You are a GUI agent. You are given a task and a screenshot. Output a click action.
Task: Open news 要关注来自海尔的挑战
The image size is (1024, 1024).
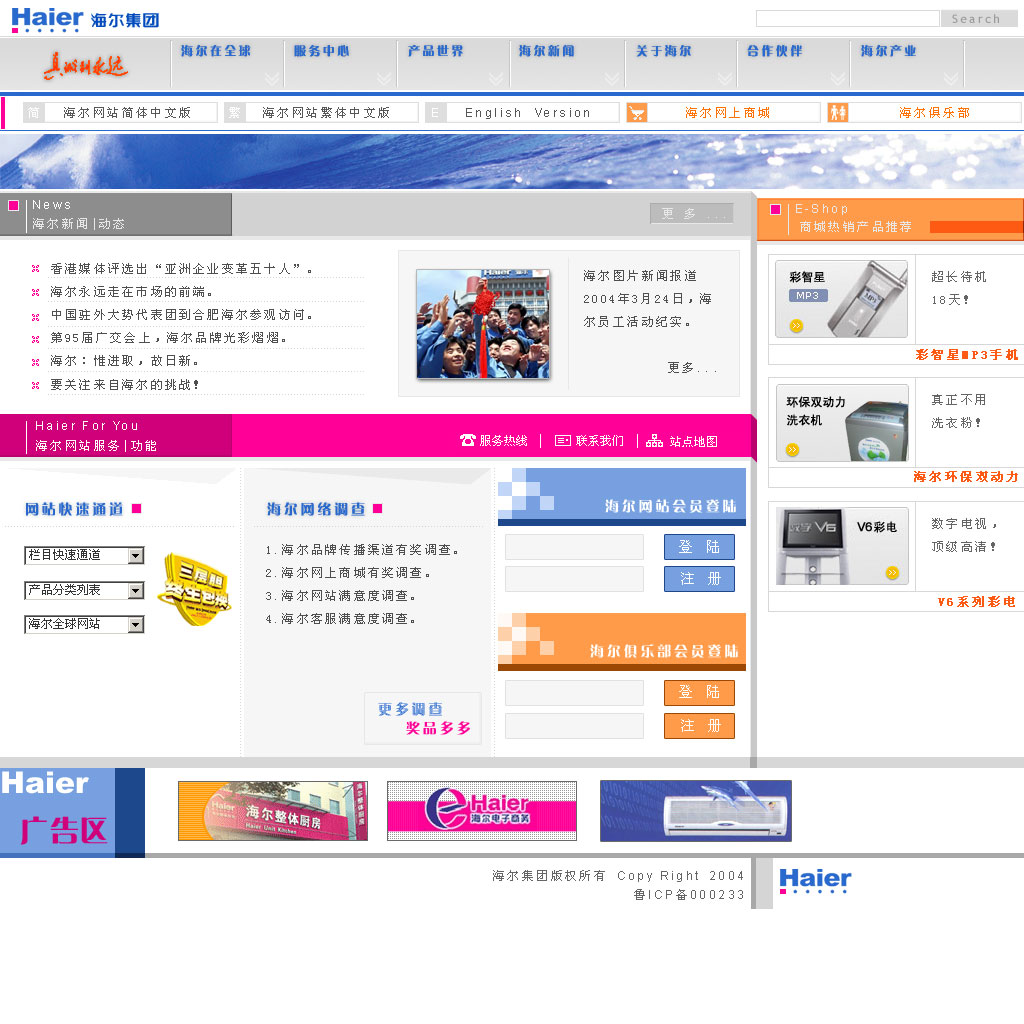124,385
